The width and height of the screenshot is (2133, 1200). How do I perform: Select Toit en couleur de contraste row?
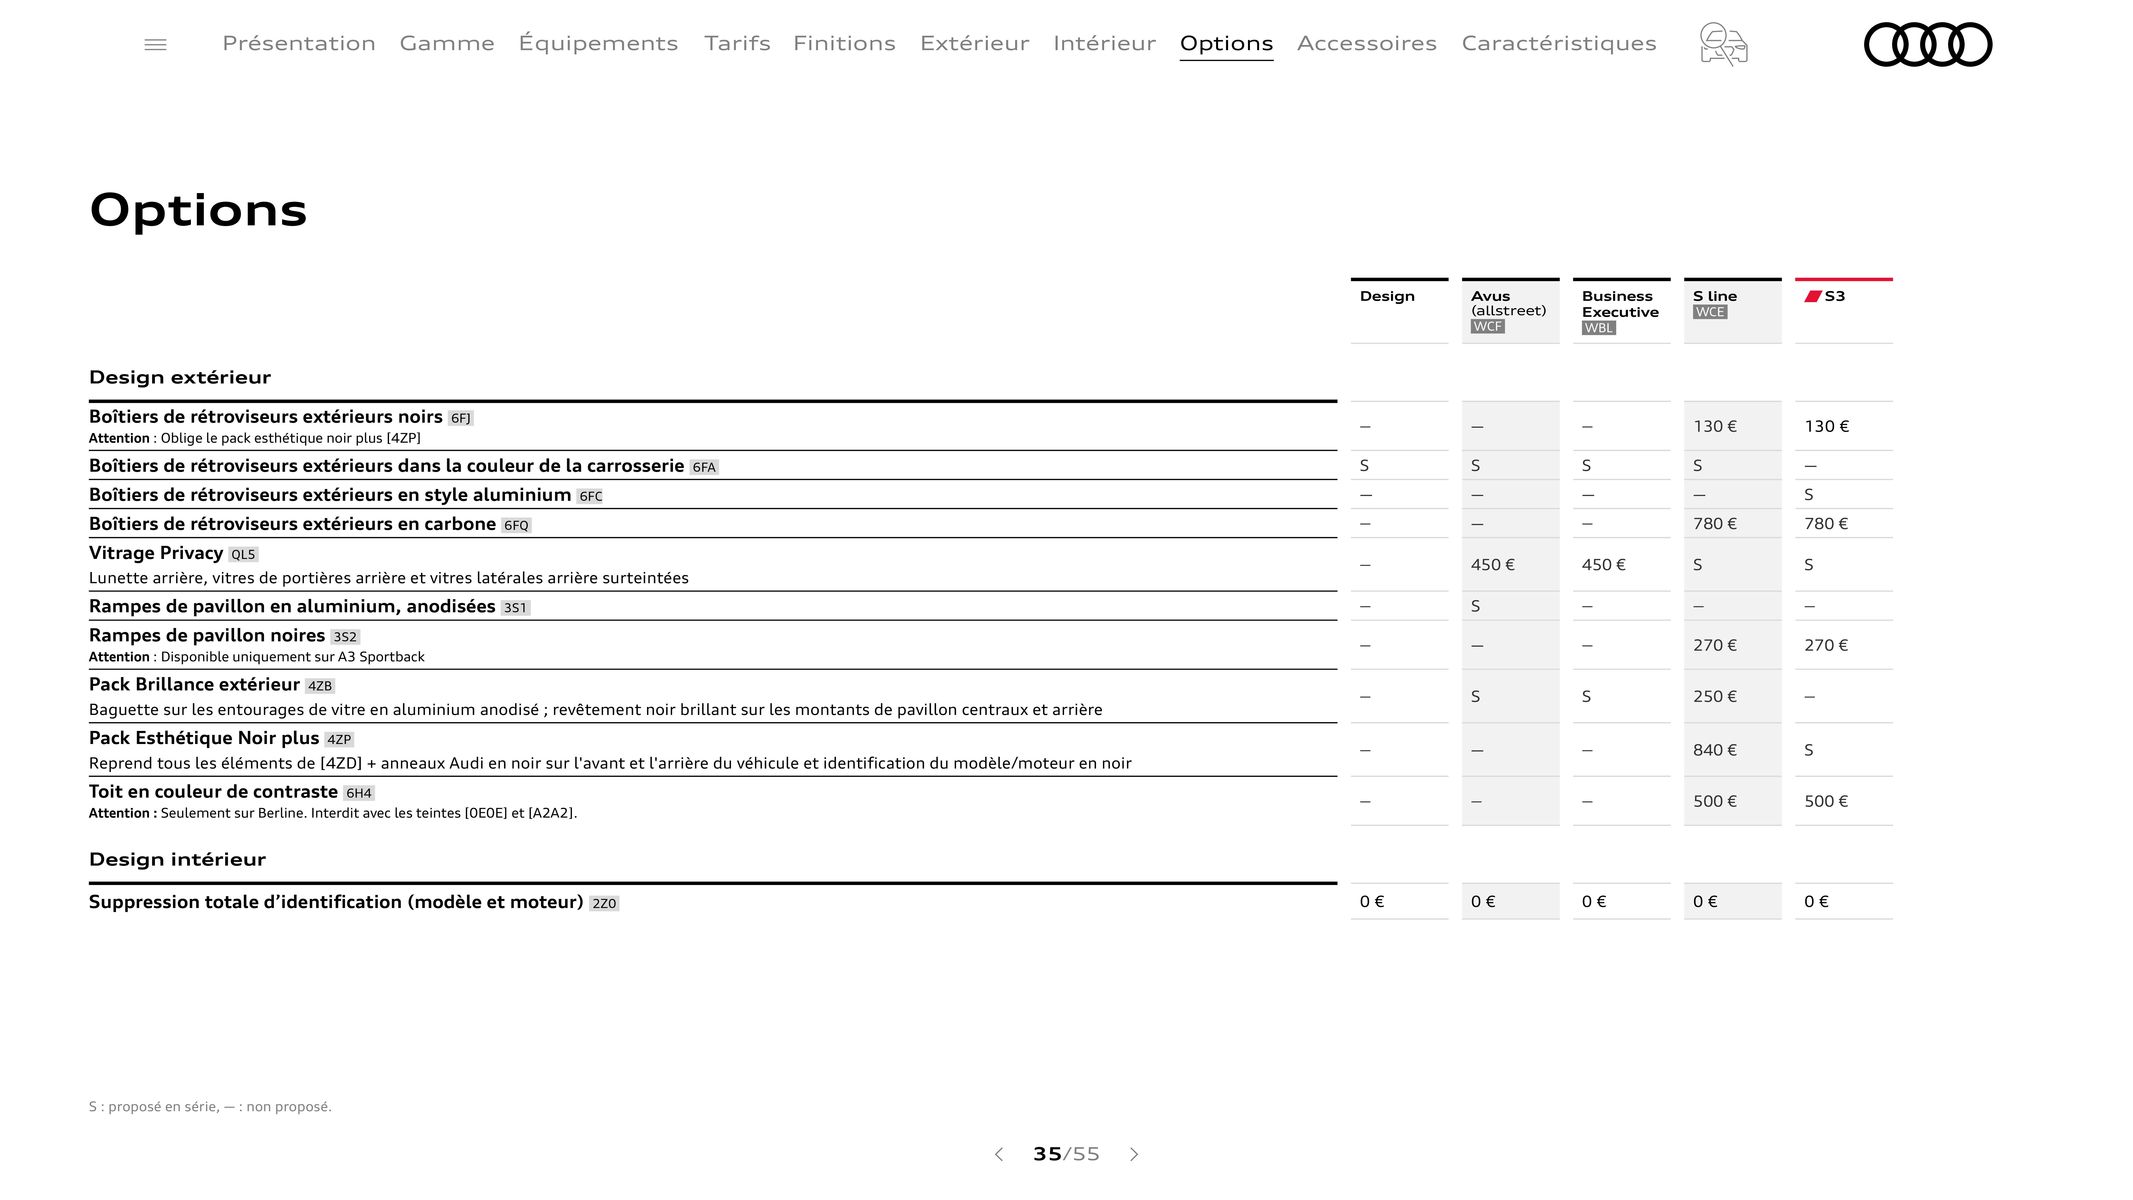(713, 801)
